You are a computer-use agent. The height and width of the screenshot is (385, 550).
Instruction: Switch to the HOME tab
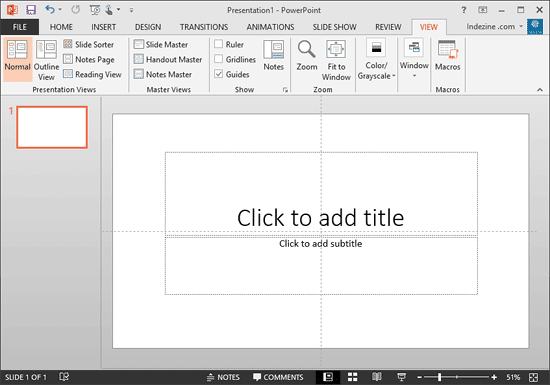point(61,27)
